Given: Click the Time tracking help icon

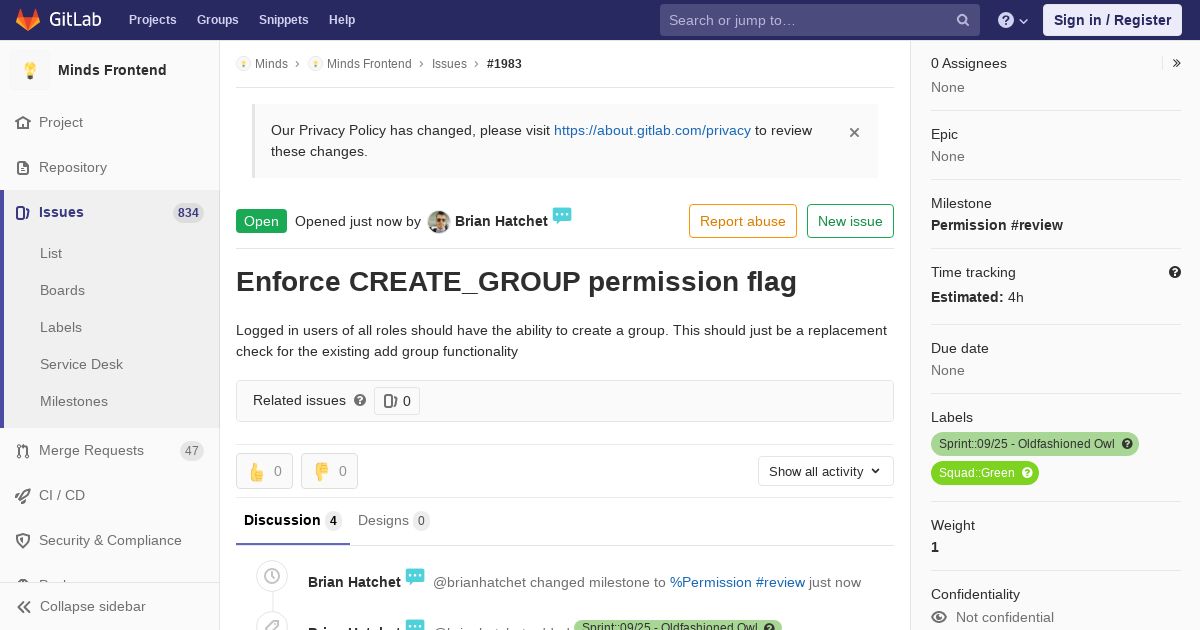Looking at the screenshot, I should (1175, 272).
